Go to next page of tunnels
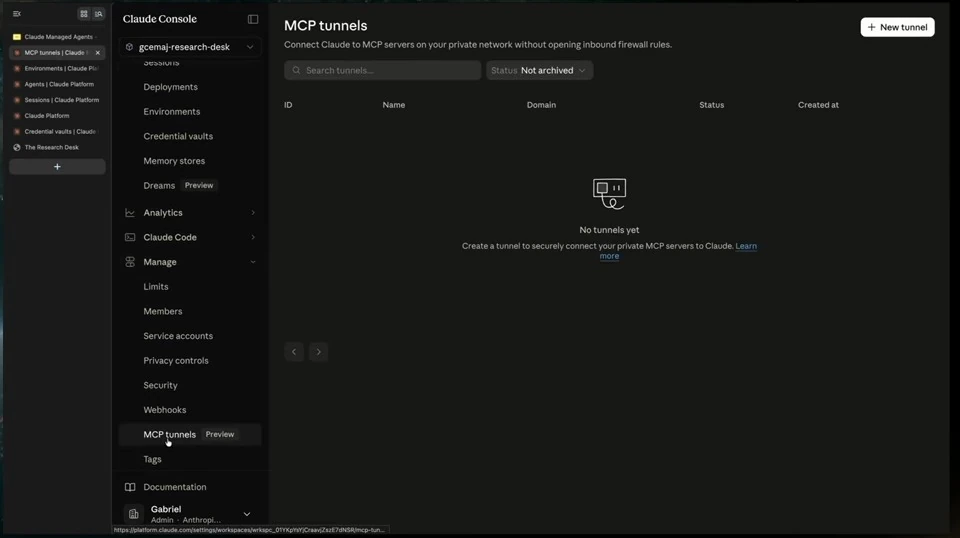Viewport: 960px width, 538px height. tap(318, 352)
